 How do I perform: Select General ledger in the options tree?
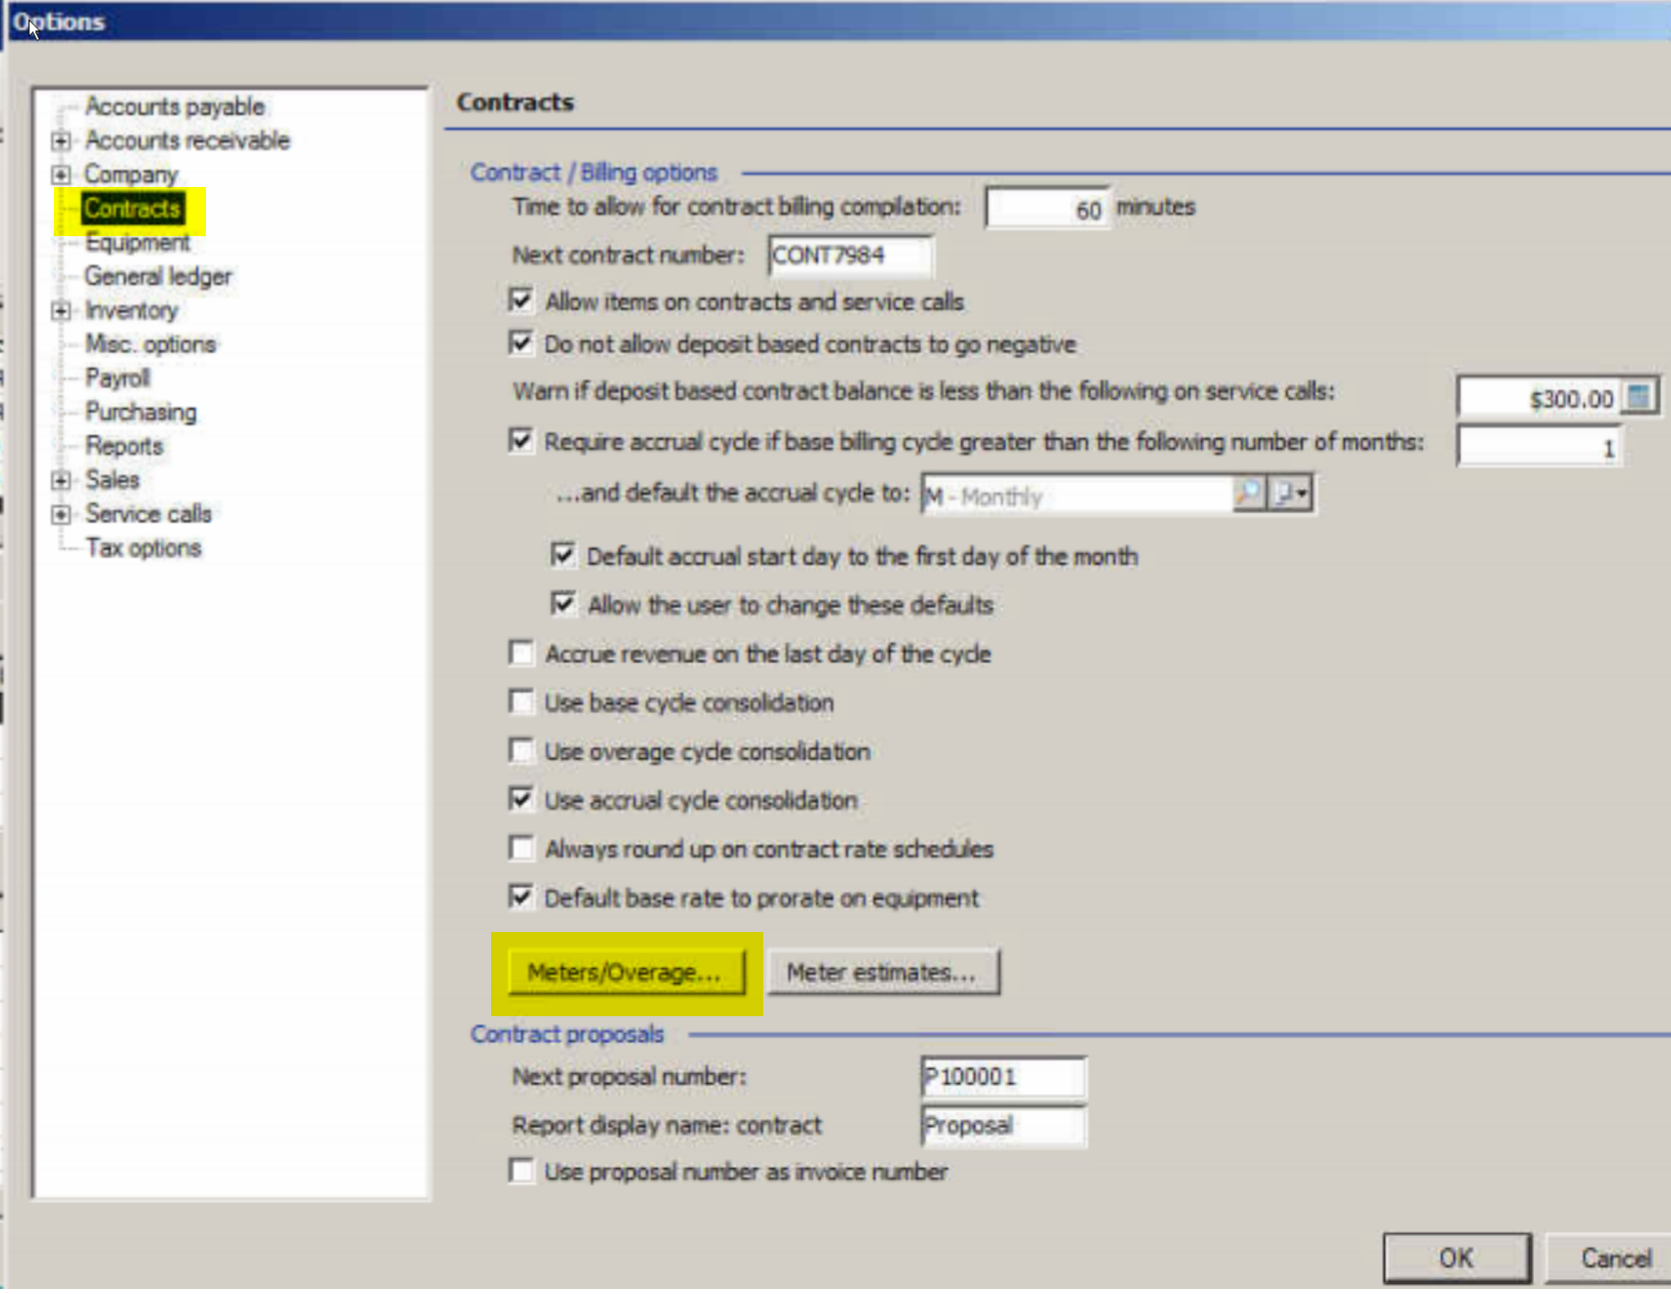(x=158, y=277)
